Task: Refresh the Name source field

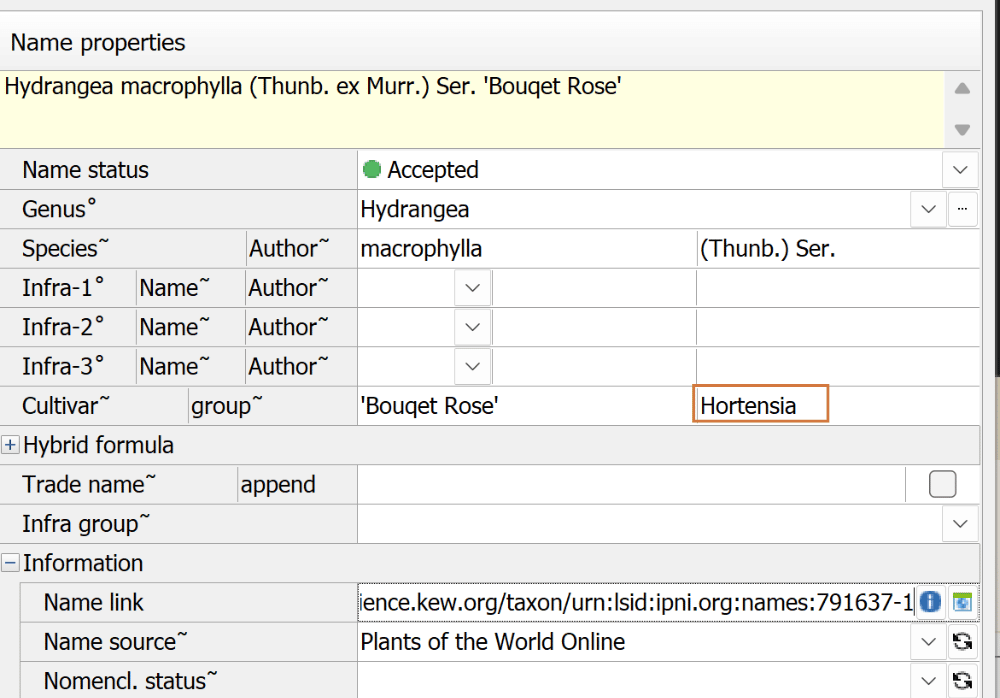Action: tap(962, 641)
